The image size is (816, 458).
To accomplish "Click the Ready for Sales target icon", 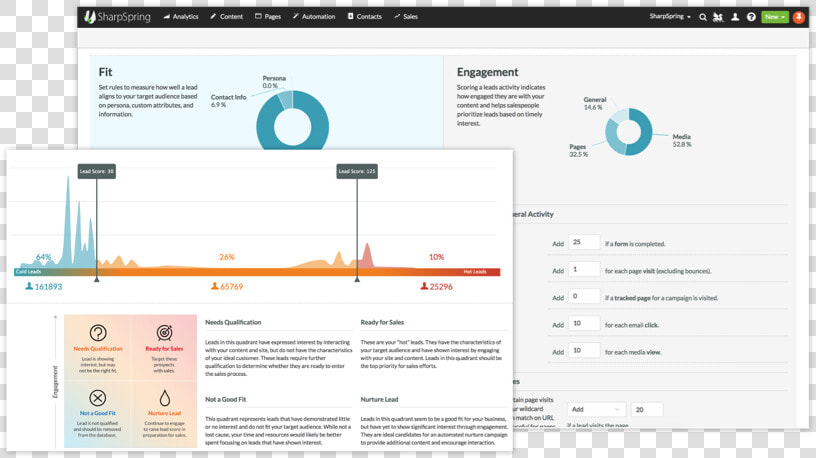I will coord(164,333).
